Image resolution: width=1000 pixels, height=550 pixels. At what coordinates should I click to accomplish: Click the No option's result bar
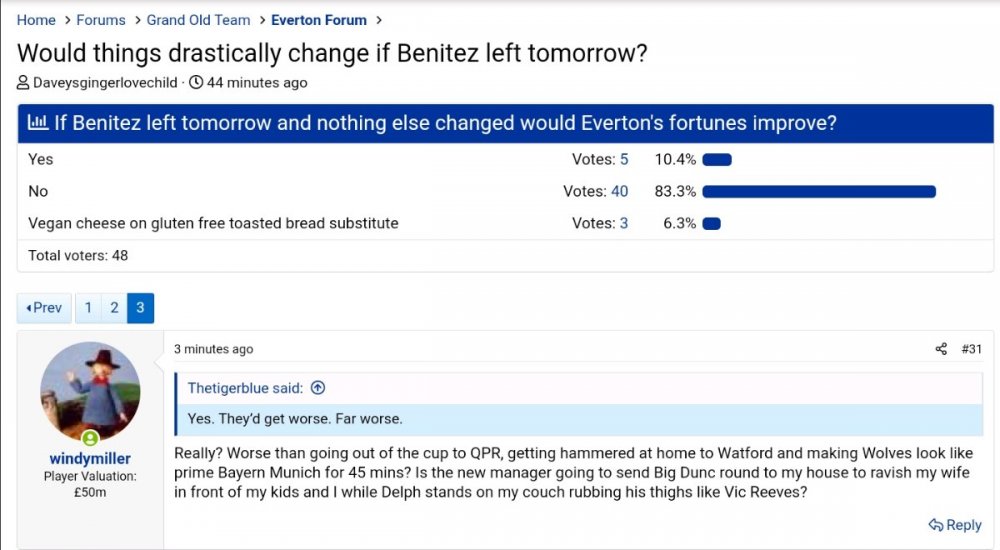tap(819, 191)
